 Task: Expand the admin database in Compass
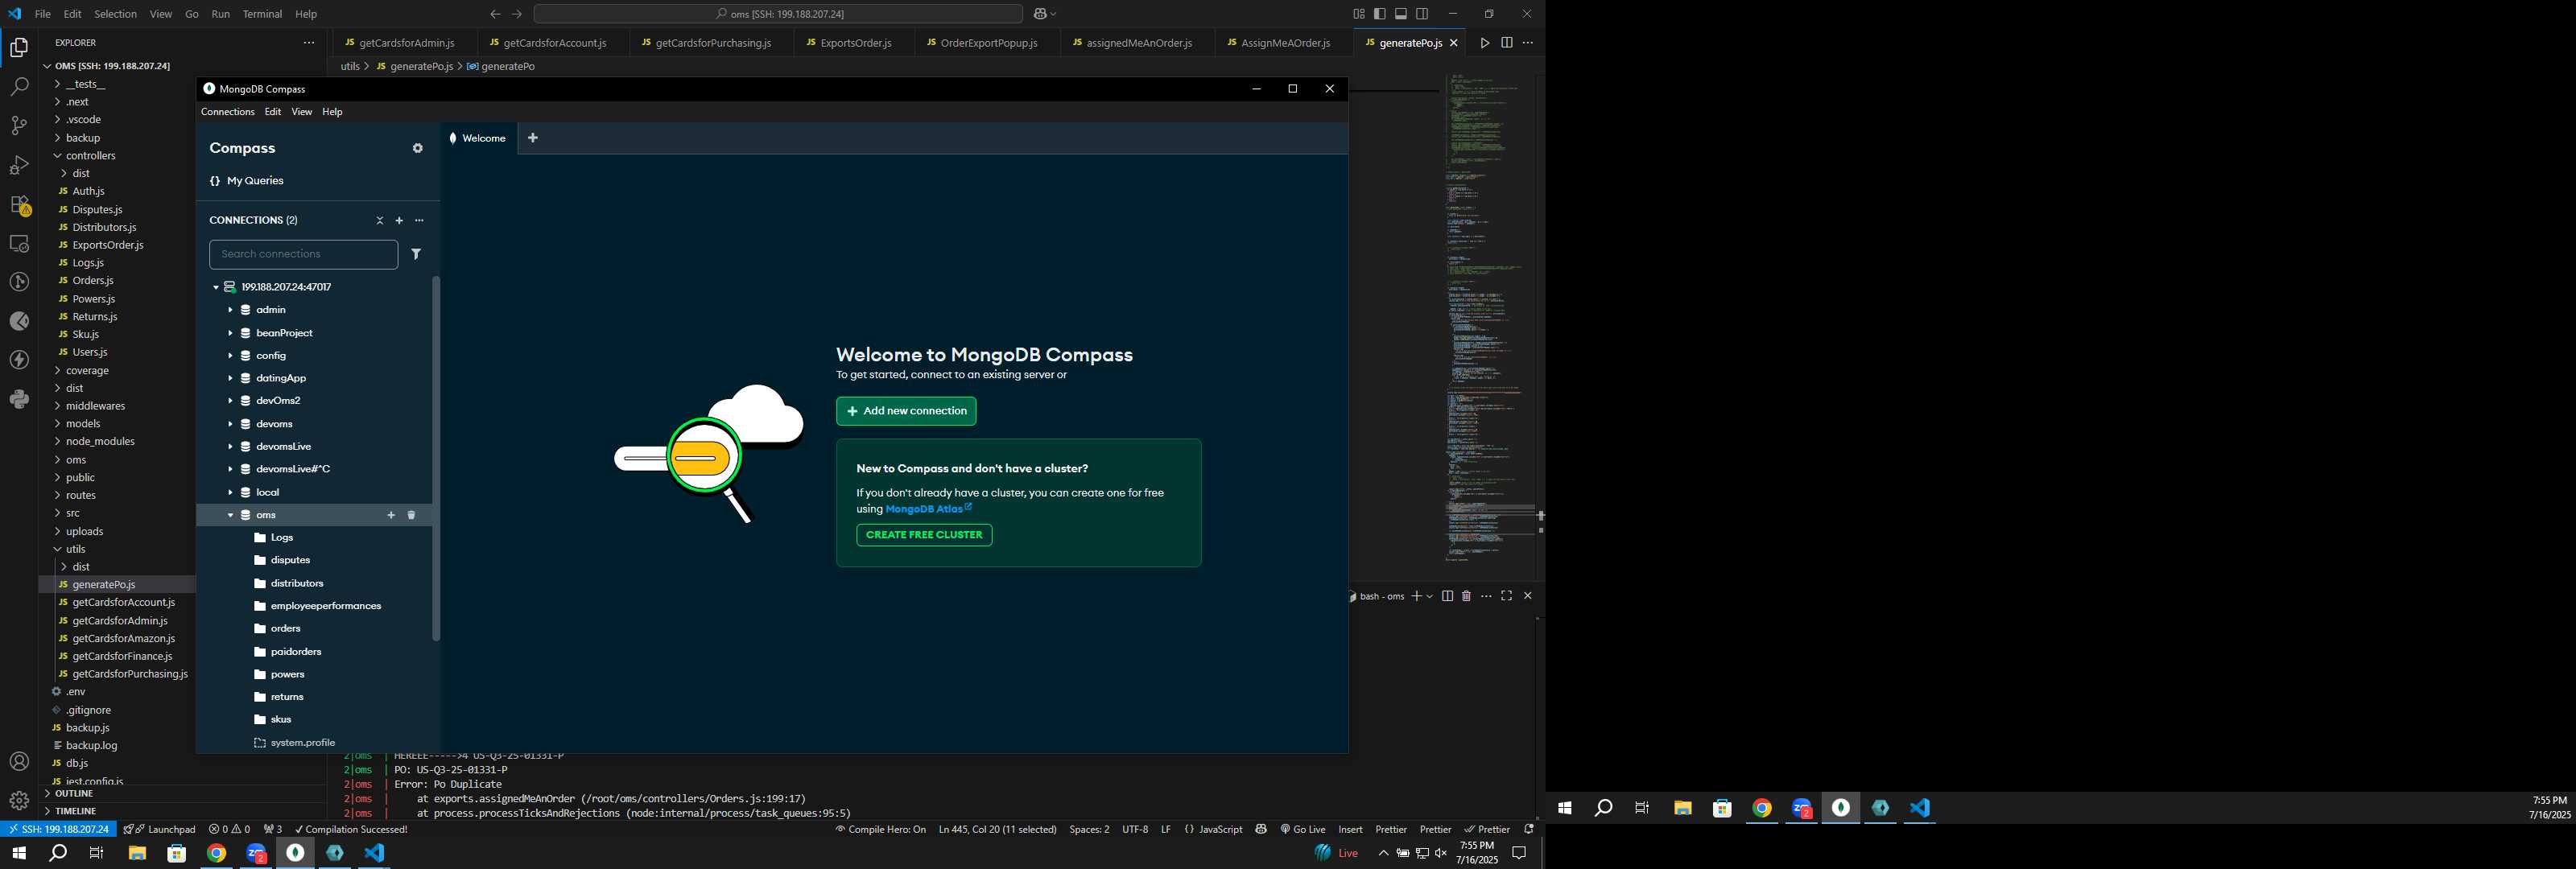[x=230, y=310]
